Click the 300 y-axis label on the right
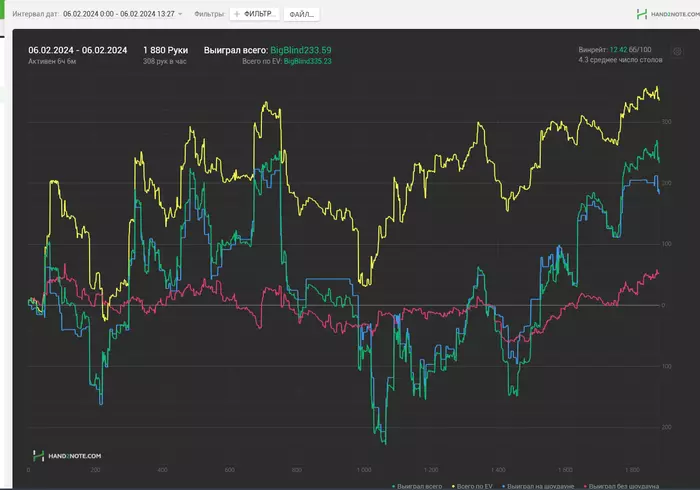 point(666,121)
